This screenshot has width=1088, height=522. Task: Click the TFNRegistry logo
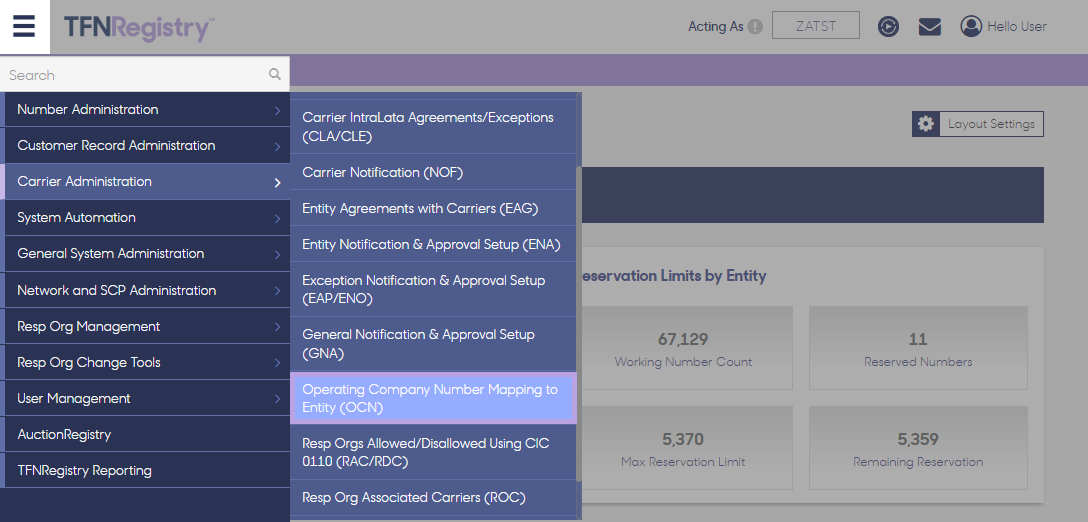tap(139, 27)
